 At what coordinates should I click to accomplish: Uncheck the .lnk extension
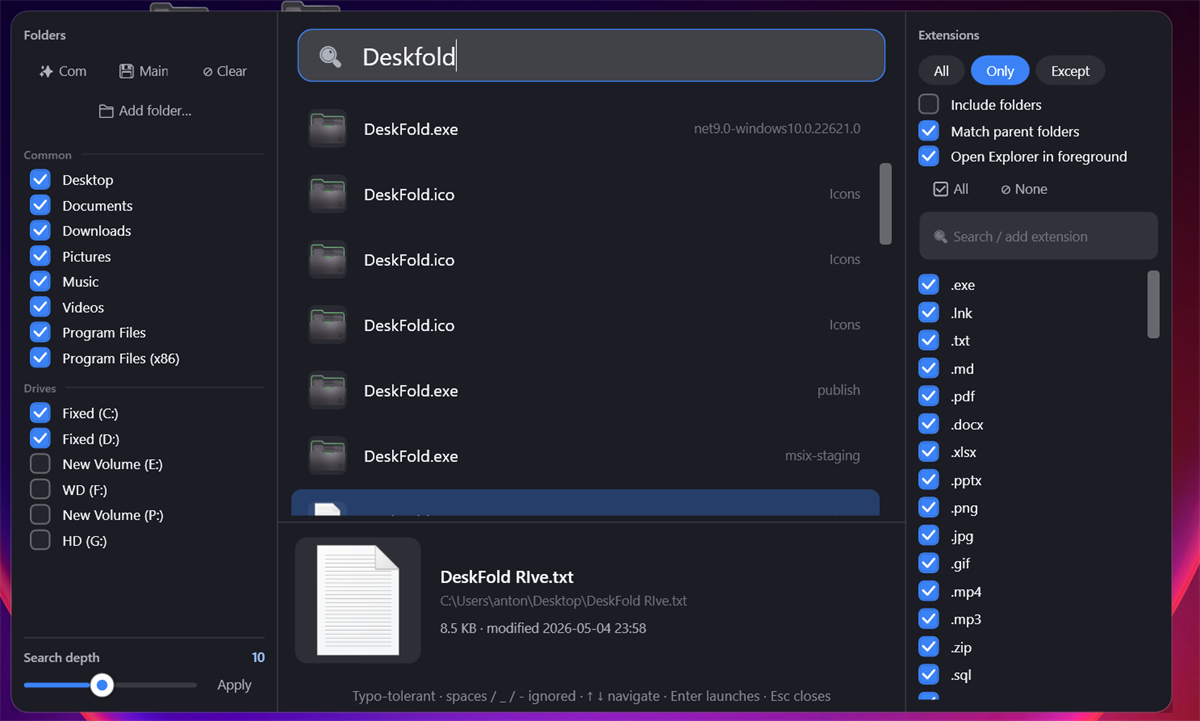(929, 313)
